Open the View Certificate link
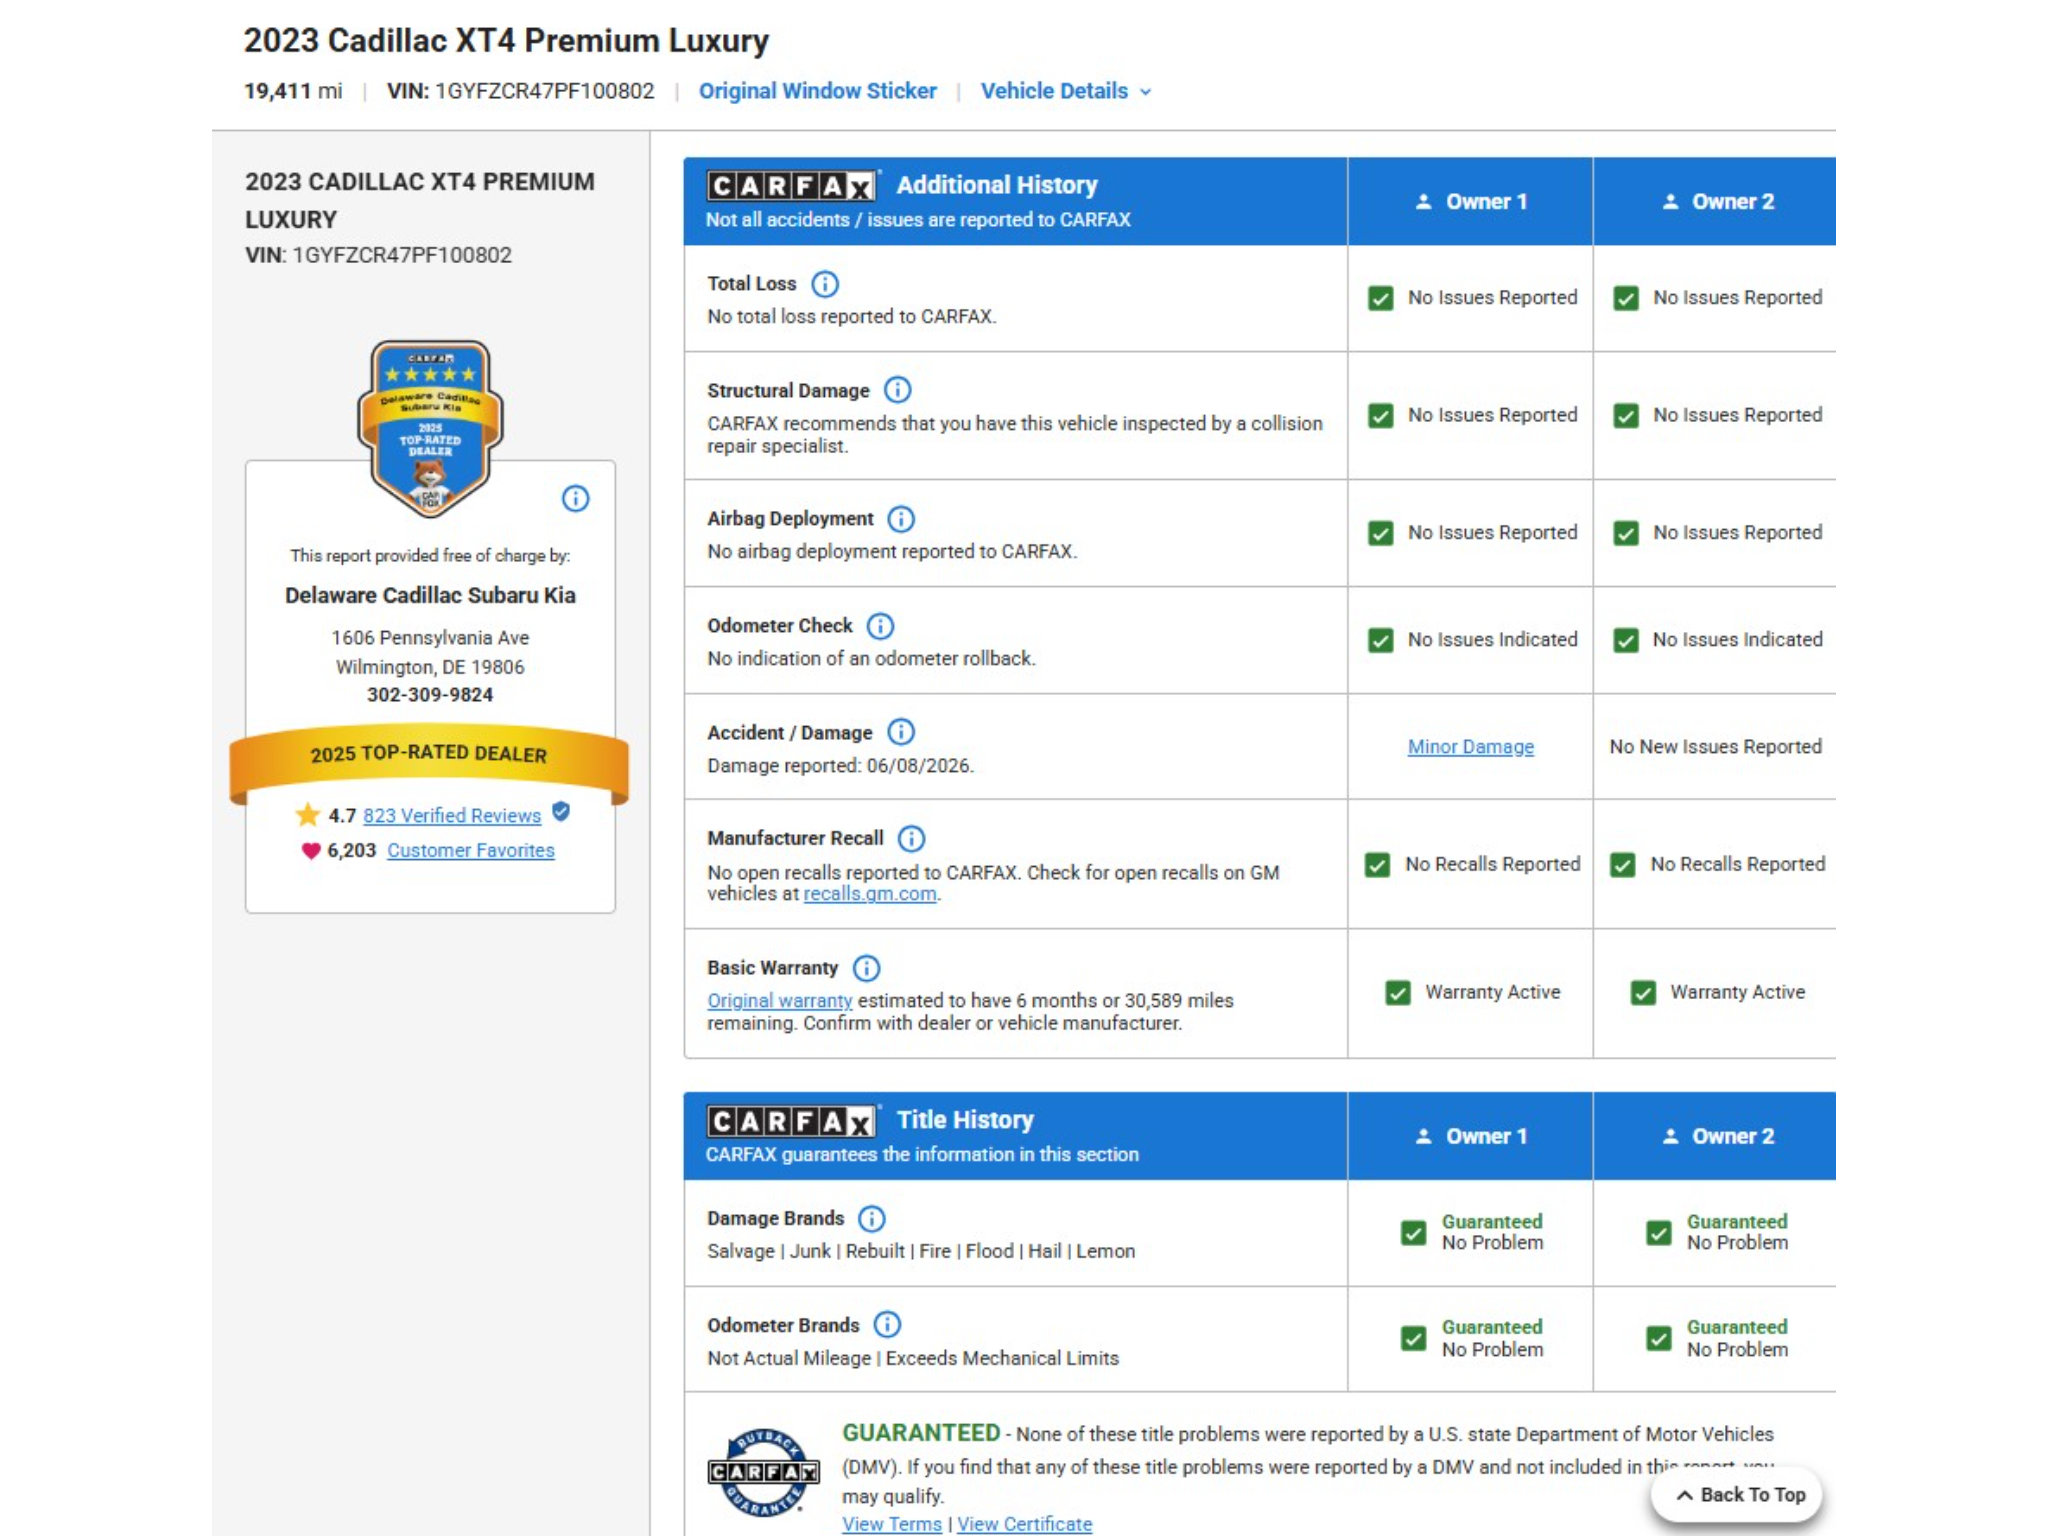The image size is (2048, 1536). tap(1025, 1524)
